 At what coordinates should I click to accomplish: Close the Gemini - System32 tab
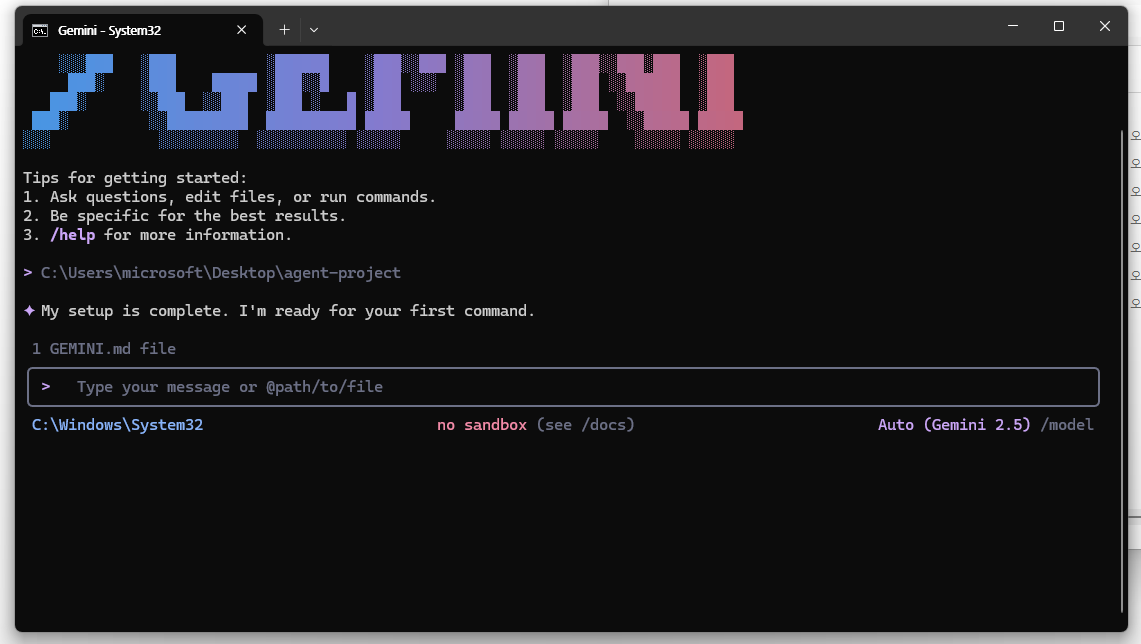tap(241, 30)
